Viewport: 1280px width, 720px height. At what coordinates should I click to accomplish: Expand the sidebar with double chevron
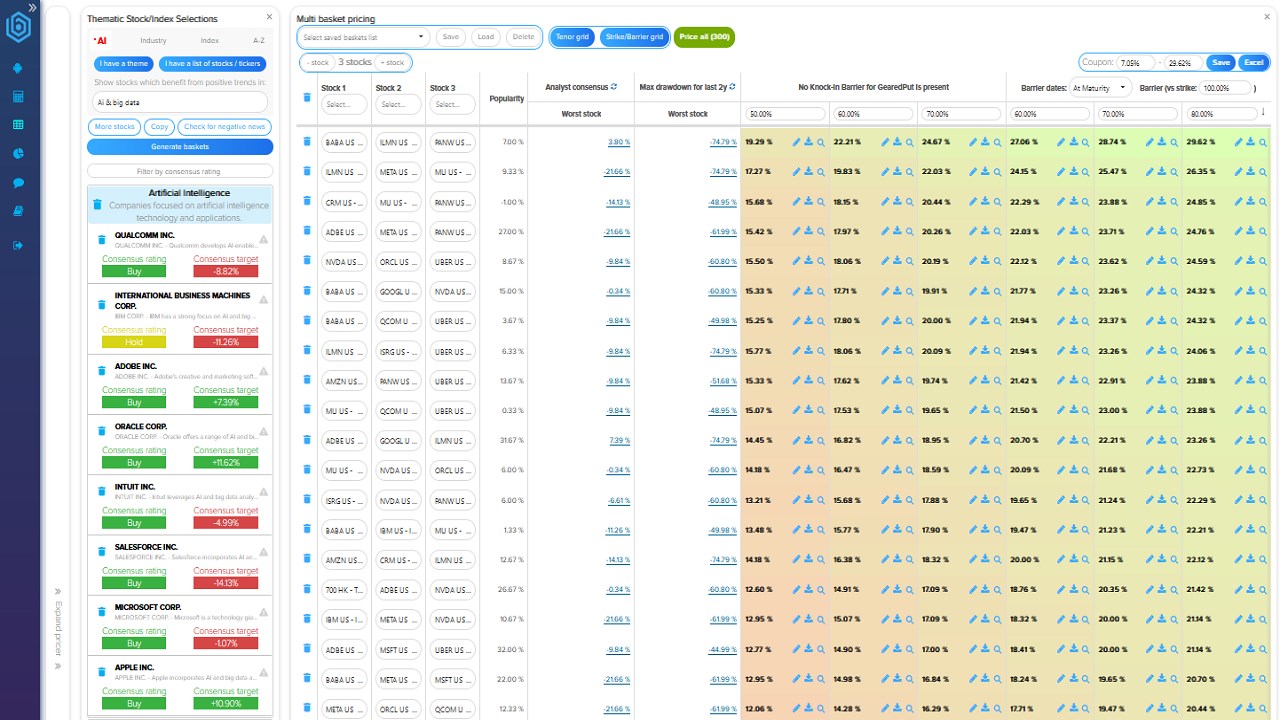click(x=33, y=7)
